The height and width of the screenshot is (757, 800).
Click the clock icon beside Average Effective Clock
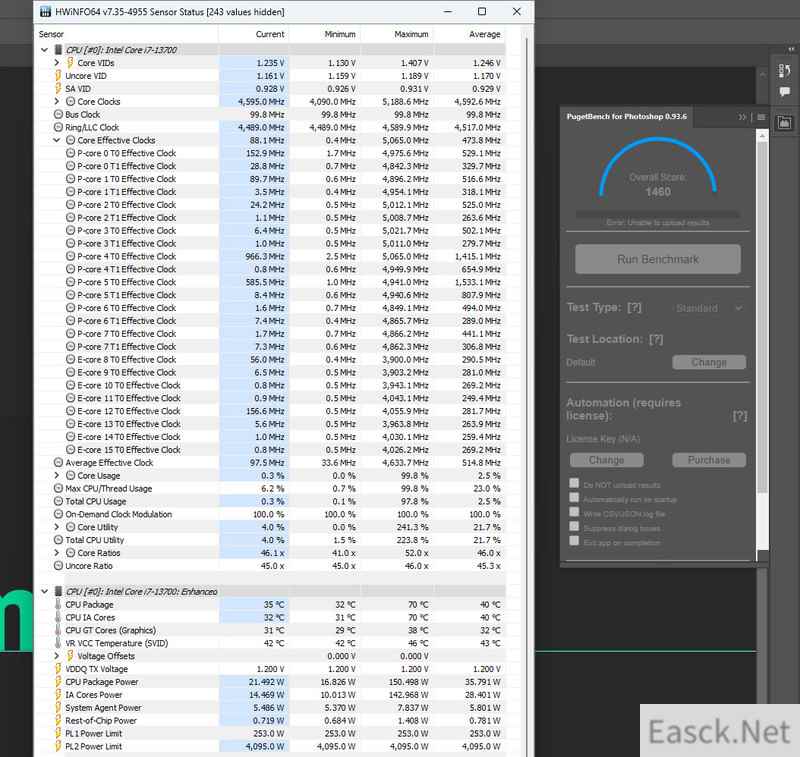[58, 463]
